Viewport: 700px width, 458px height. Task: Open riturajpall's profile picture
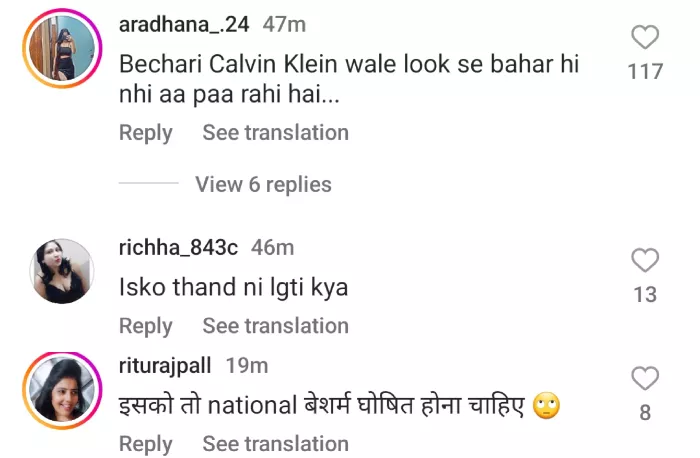click(x=62, y=389)
